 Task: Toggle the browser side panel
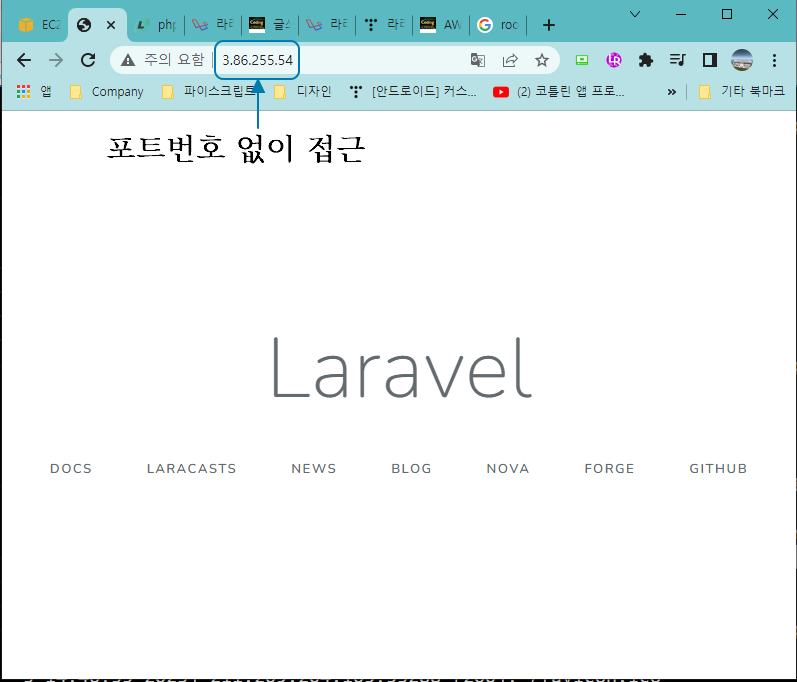710,60
